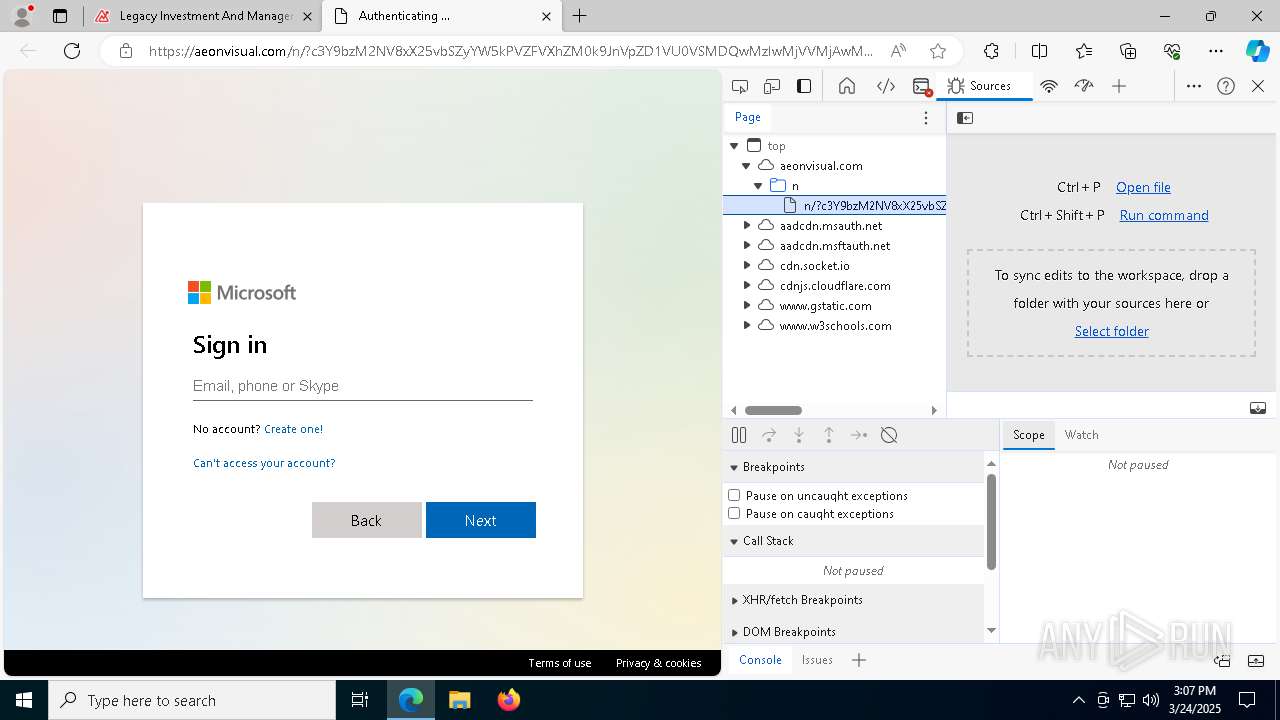1280x720 pixels.
Task: Click the navigator horizontal scrollbar thumb
Action: click(773, 410)
